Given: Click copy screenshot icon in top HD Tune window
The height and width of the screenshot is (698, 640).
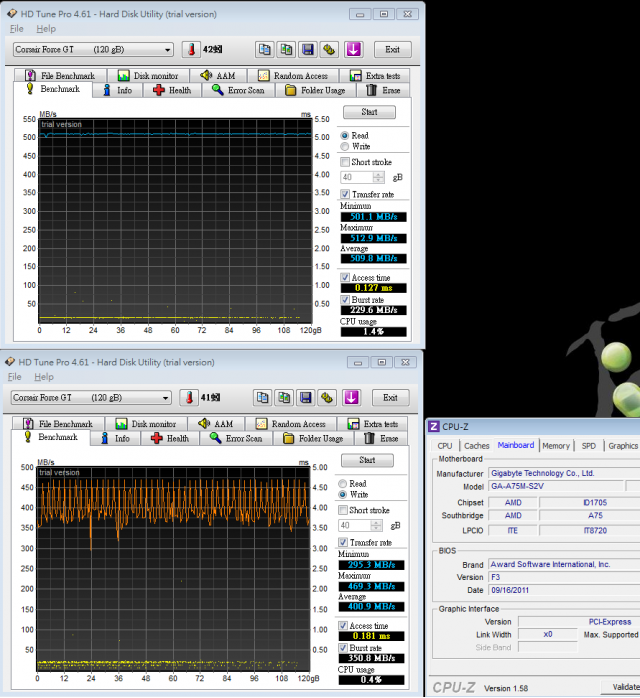Looking at the screenshot, I should [x=286, y=49].
